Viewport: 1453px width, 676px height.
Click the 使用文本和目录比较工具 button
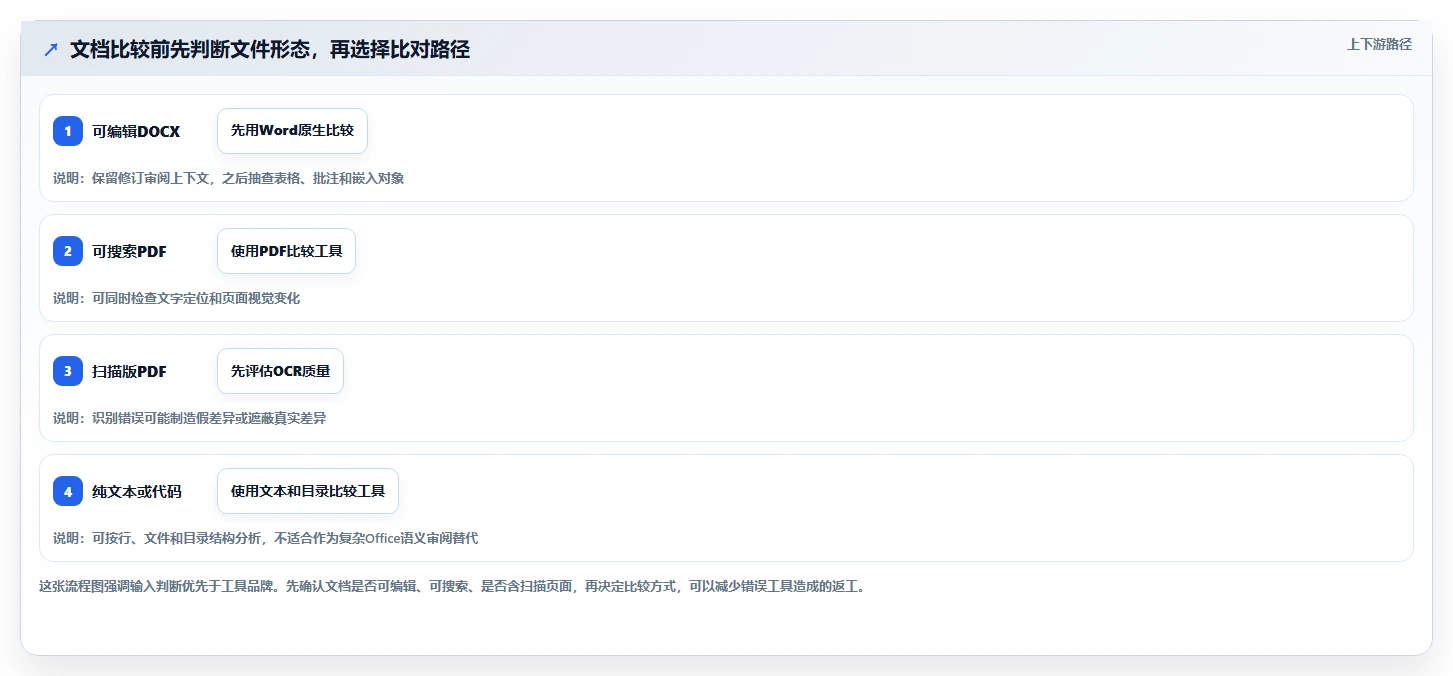[308, 491]
